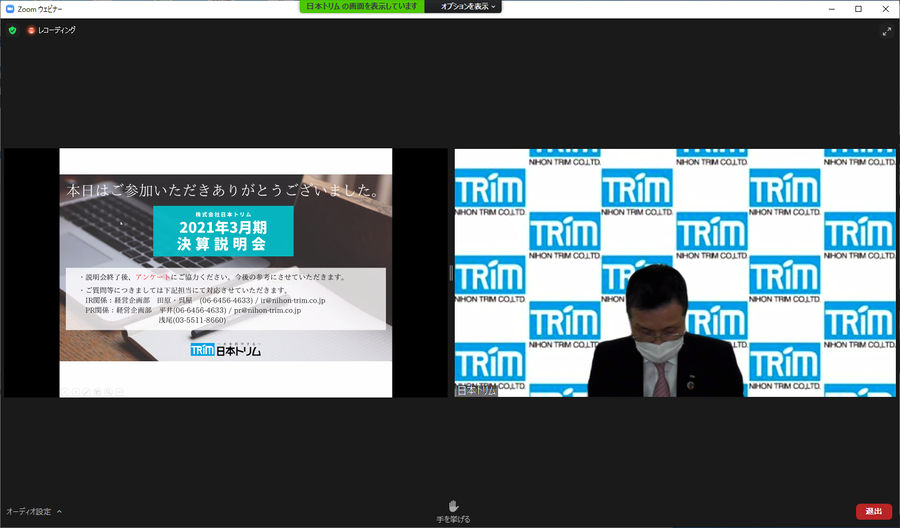Click the TRIM 日本トリム logo on the slide

[225, 350]
